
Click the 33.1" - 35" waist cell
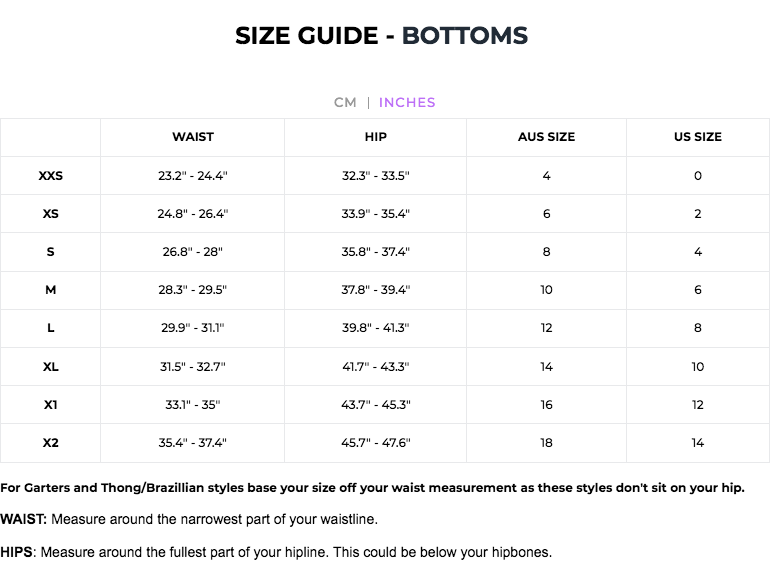(193, 405)
